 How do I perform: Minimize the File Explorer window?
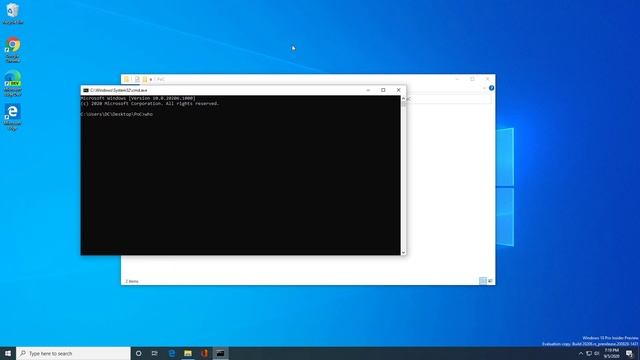tap(457, 79)
